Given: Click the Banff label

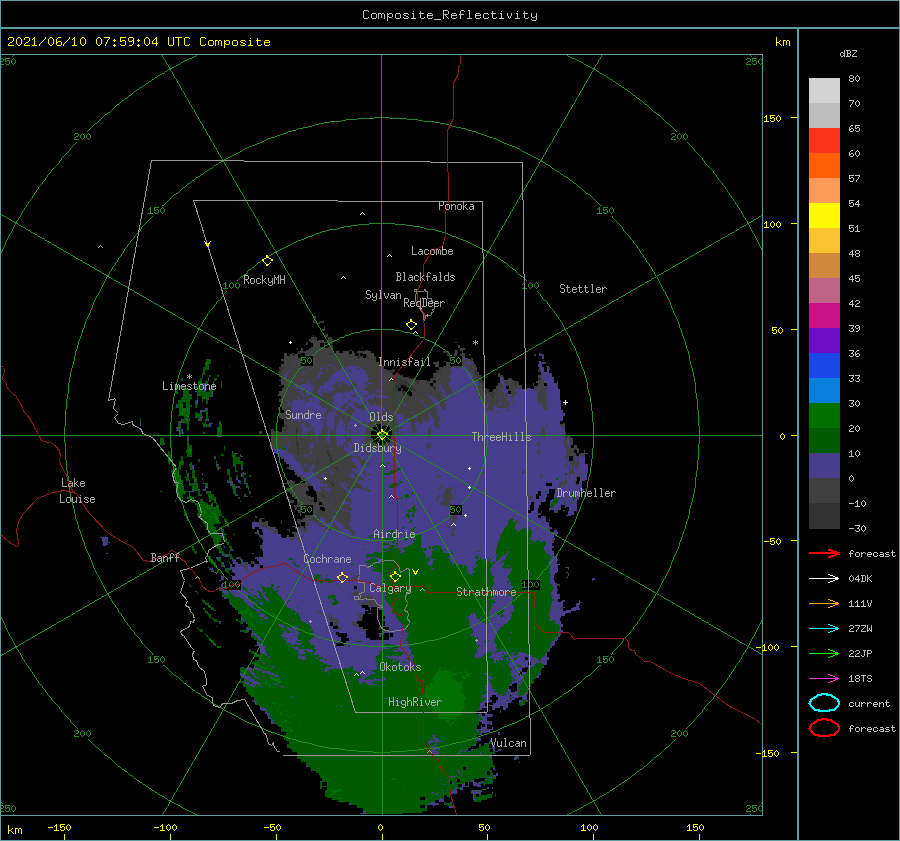Looking at the screenshot, I should tap(165, 557).
